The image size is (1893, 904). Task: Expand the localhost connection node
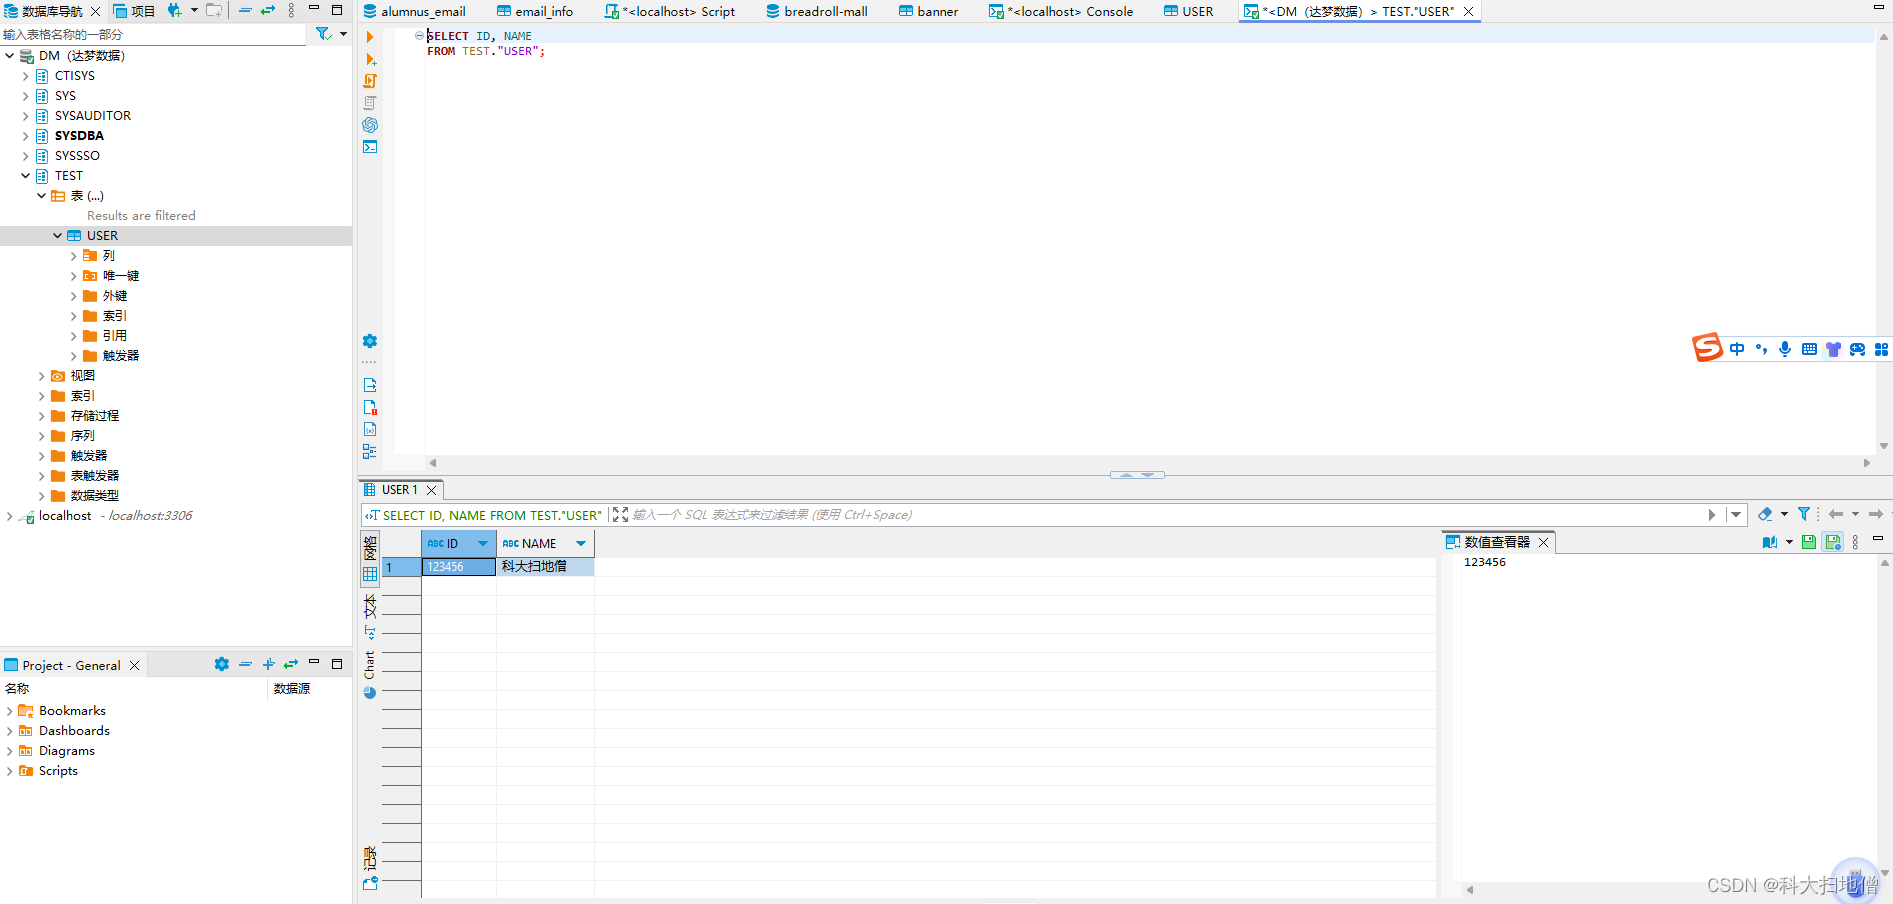pyautogui.click(x=10, y=516)
